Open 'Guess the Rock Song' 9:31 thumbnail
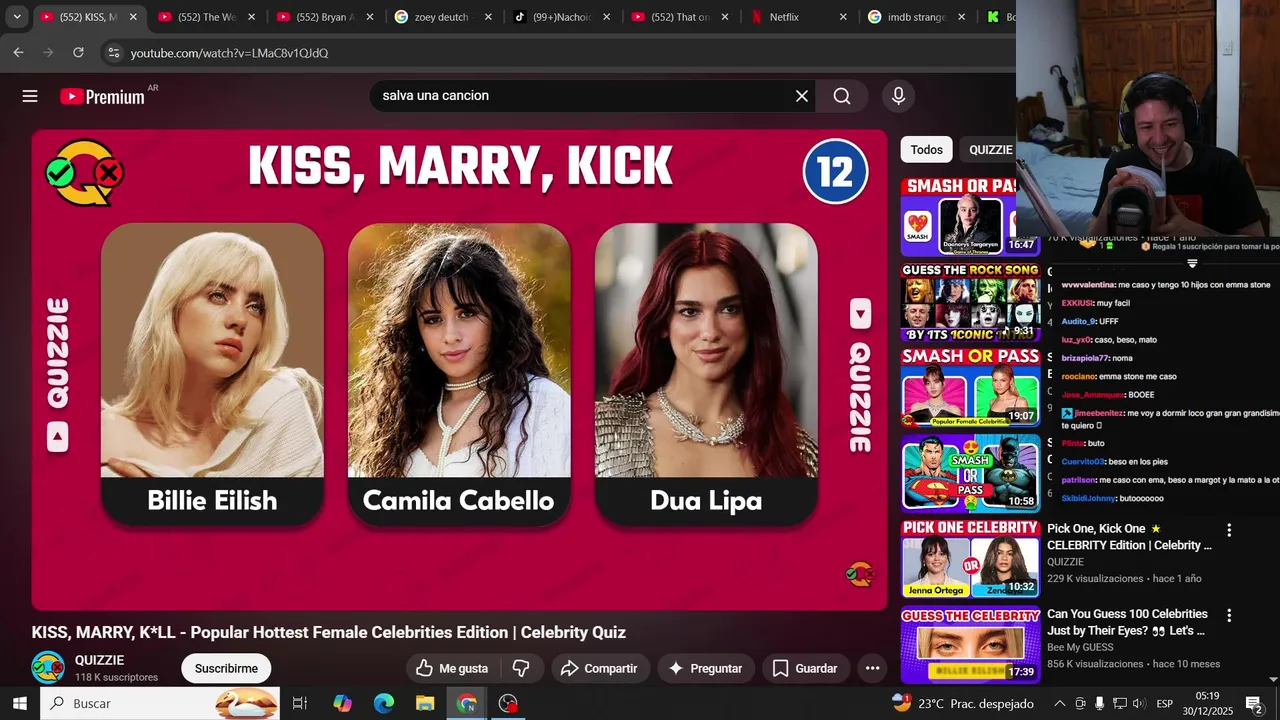This screenshot has width=1280, height=720. [970, 302]
